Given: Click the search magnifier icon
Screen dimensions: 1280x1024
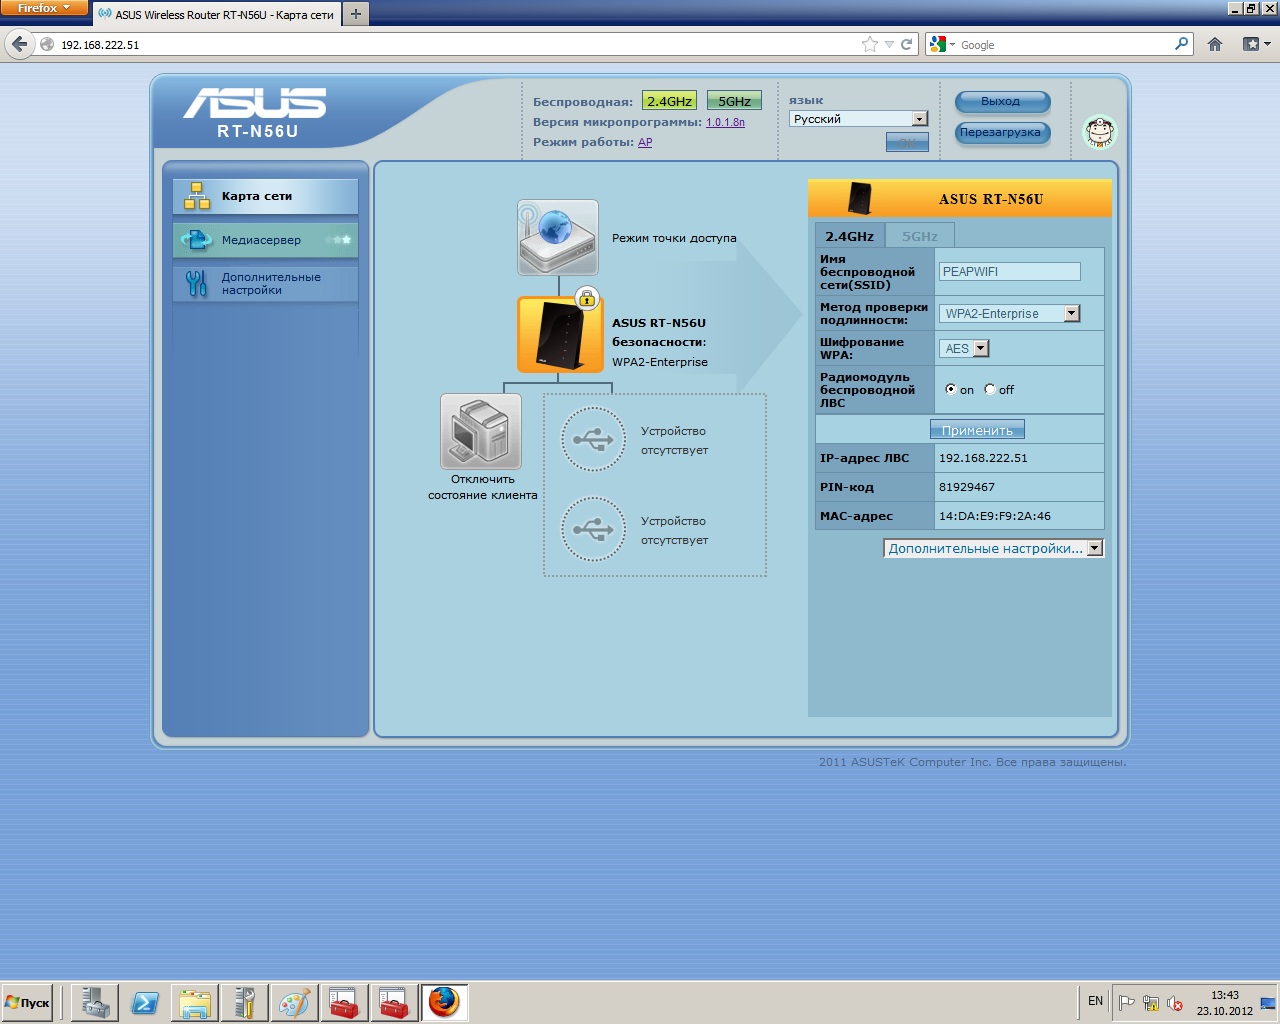Looking at the screenshot, I should click(1182, 44).
